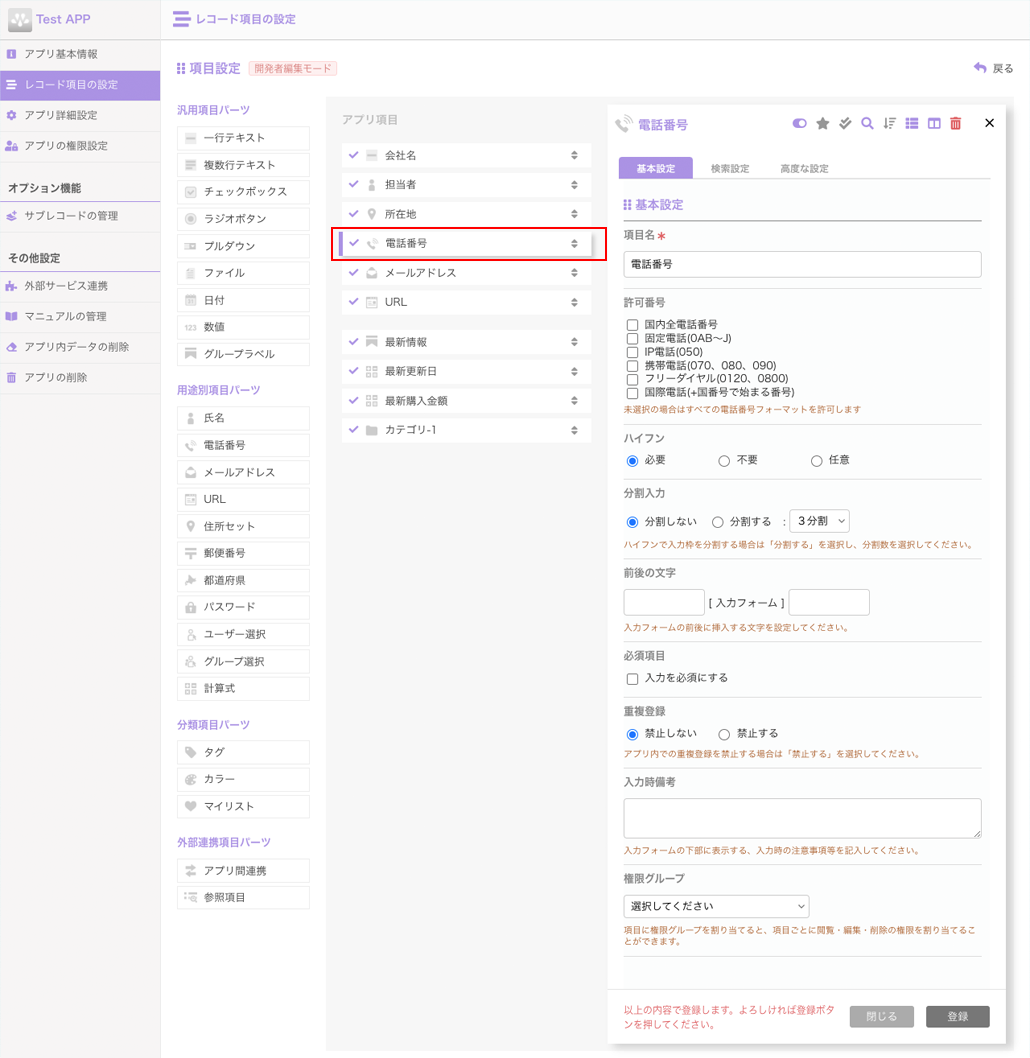Add the プルダウン part
The image size is (1030, 1058).
(x=244, y=246)
